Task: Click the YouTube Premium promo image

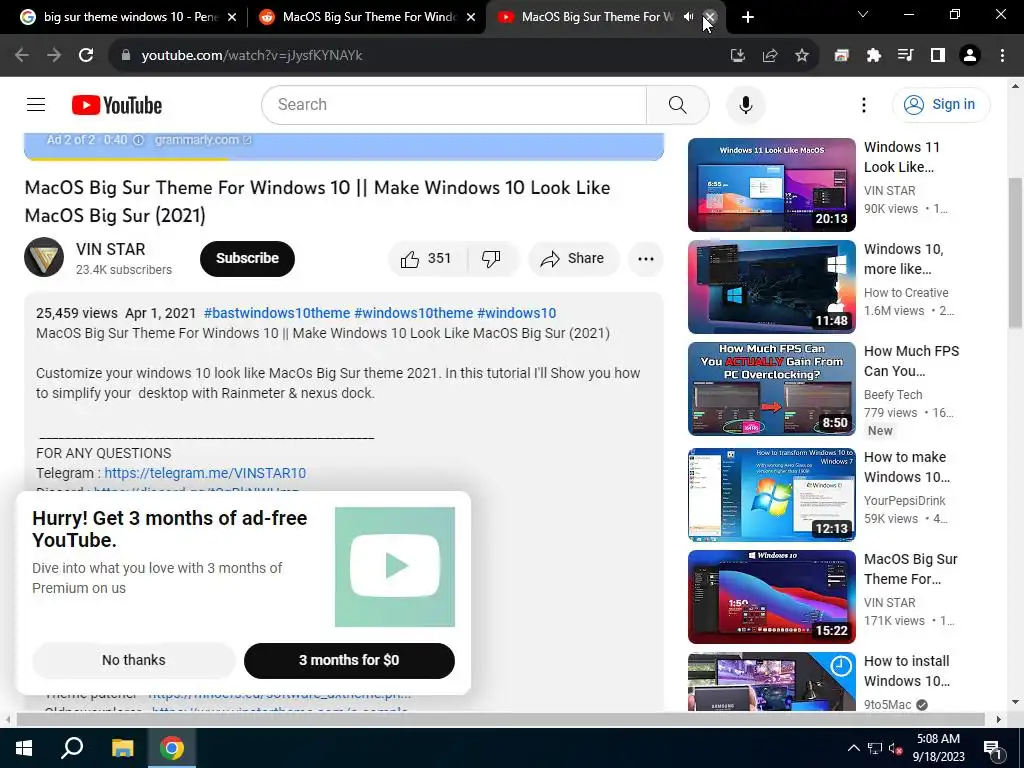Action: 394,567
